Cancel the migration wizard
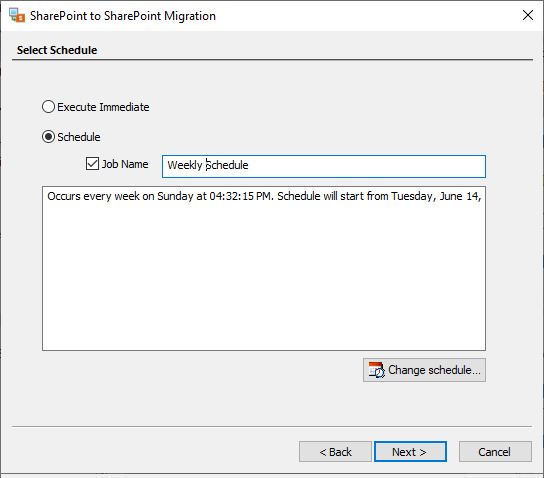The height and width of the screenshot is (478, 544). 495,452
